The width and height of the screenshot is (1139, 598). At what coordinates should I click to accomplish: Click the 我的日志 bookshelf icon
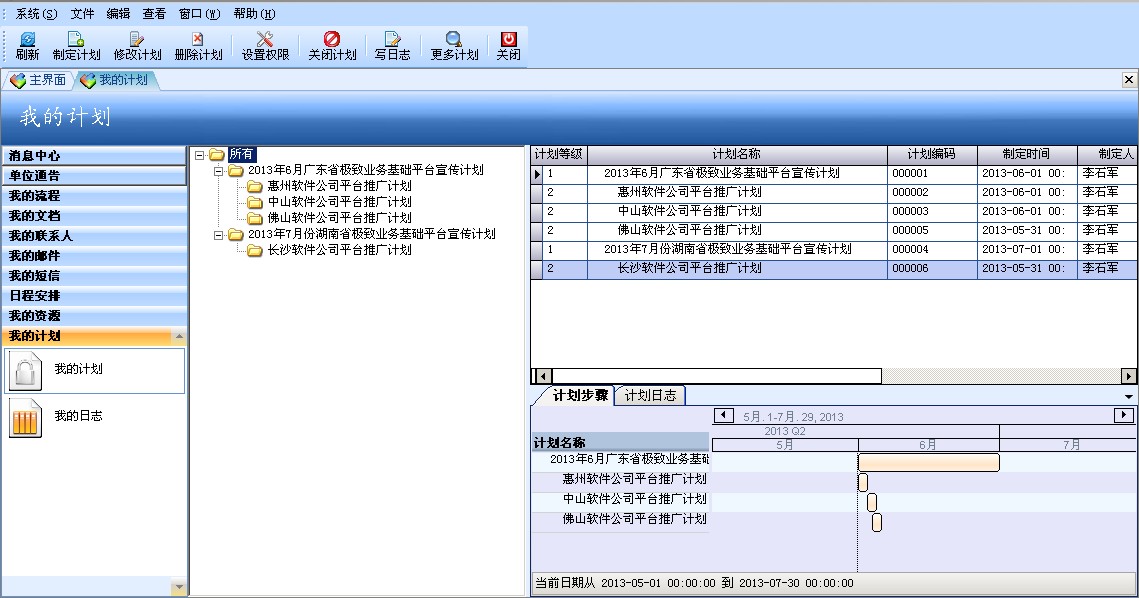pos(25,418)
